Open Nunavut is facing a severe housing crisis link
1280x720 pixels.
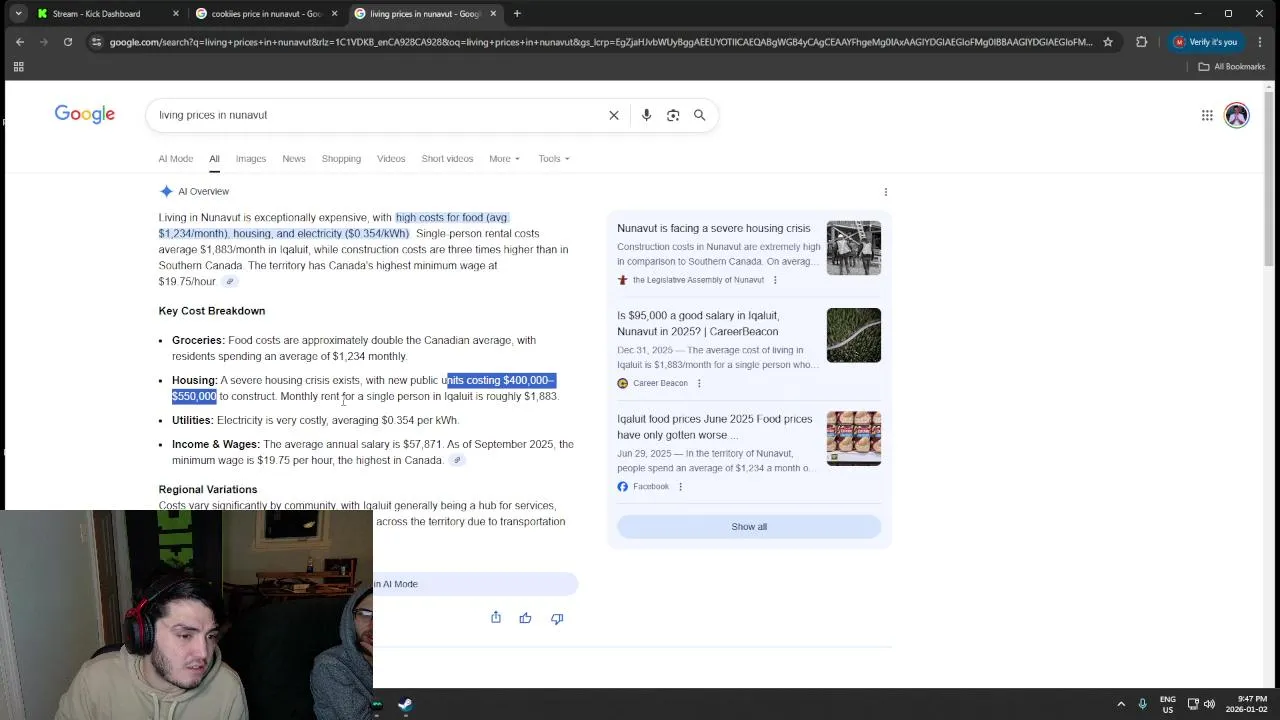point(714,228)
